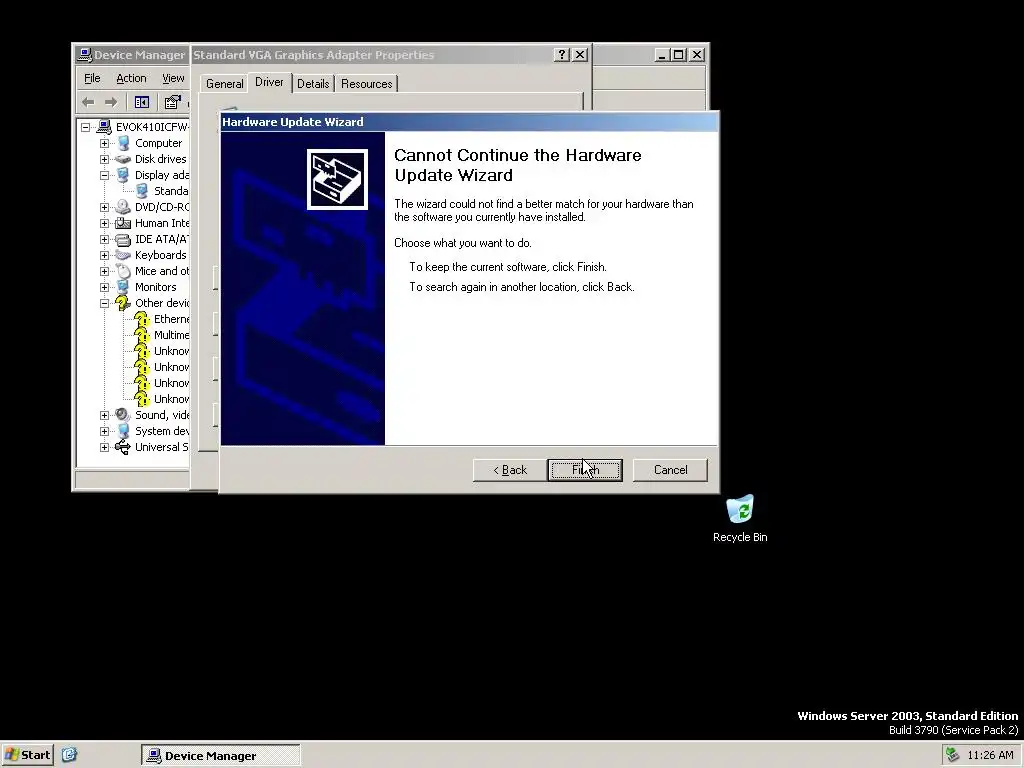The image size is (1024, 768).
Task: Select the Ethernet controller warning icon
Action: tap(142, 319)
